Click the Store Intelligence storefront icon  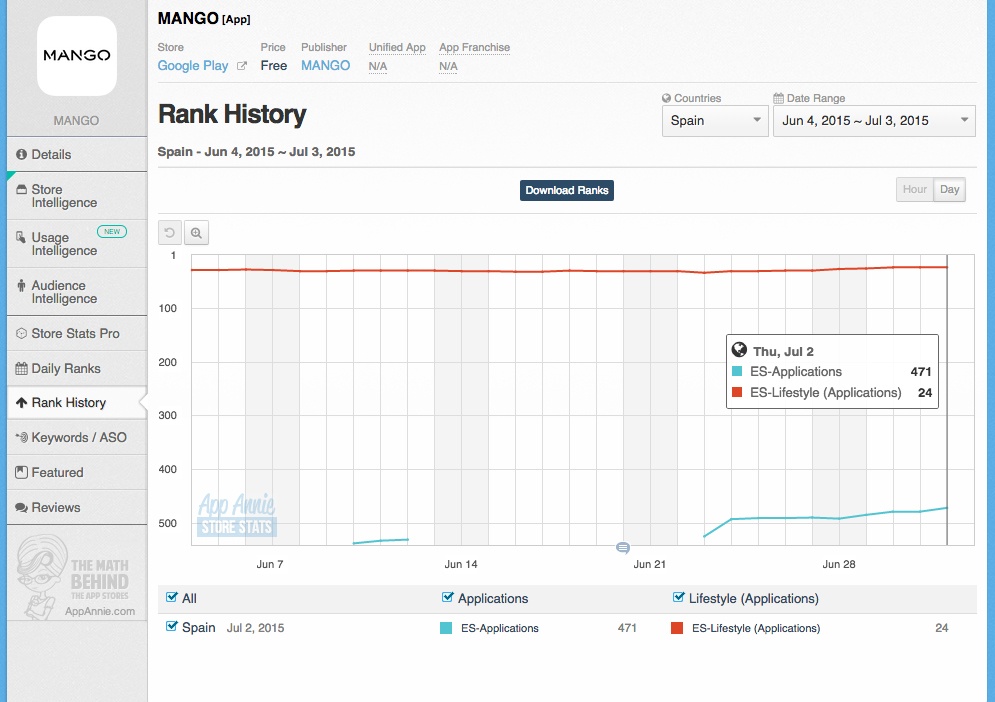click(x=22, y=189)
